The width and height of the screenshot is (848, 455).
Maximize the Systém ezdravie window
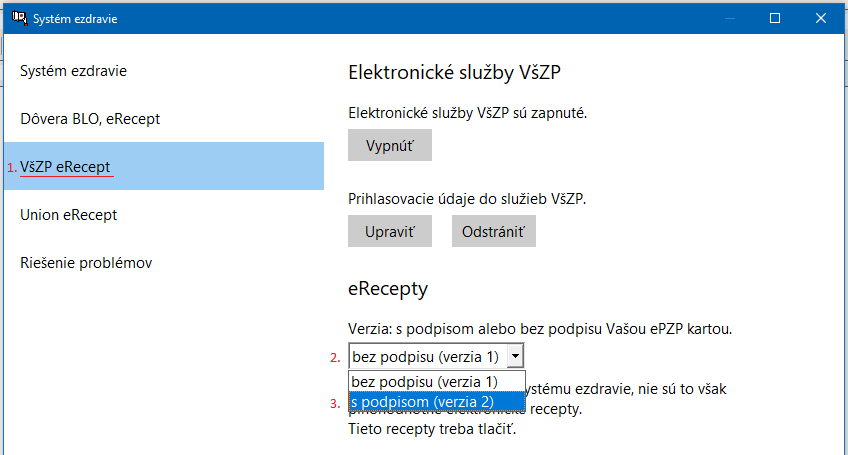click(775, 18)
